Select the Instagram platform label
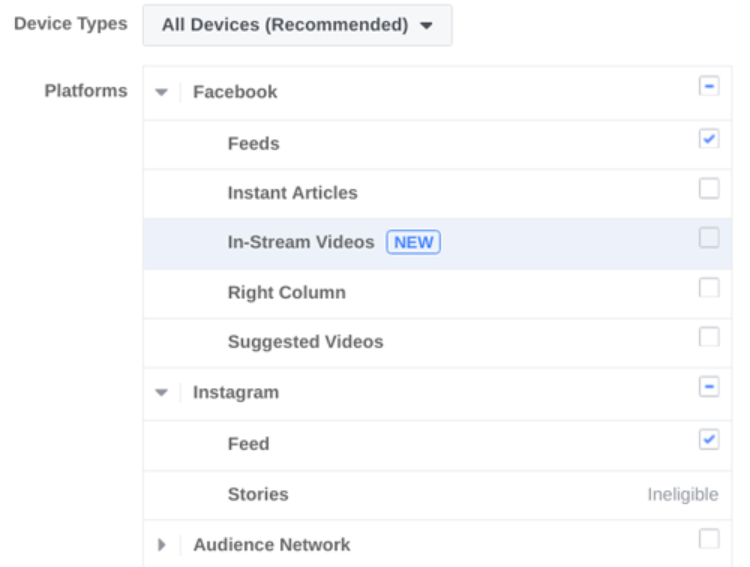The image size is (750, 567). pyautogui.click(x=236, y=392)
